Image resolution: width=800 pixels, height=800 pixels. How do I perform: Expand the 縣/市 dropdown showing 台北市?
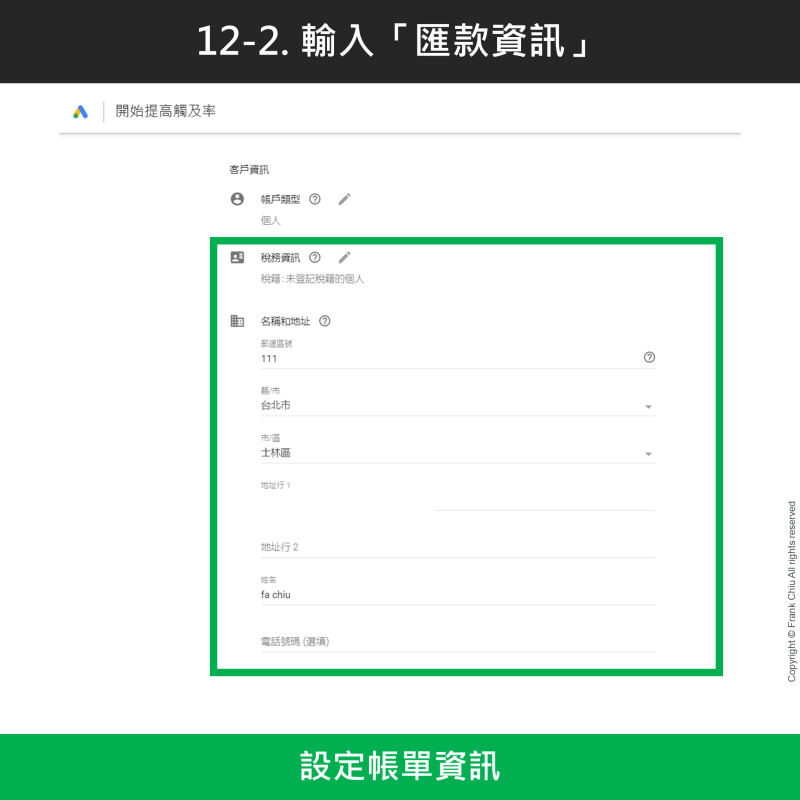point(648,407)
